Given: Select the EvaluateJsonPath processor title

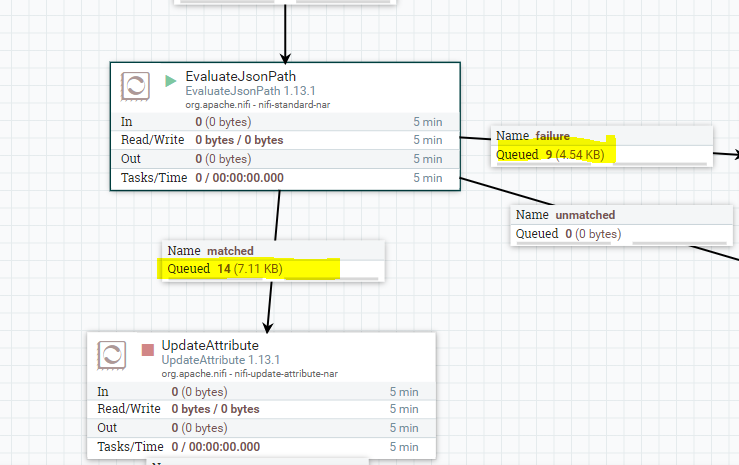Looking at the screenshot, I should pyautogui.click(x=240, y=76).
